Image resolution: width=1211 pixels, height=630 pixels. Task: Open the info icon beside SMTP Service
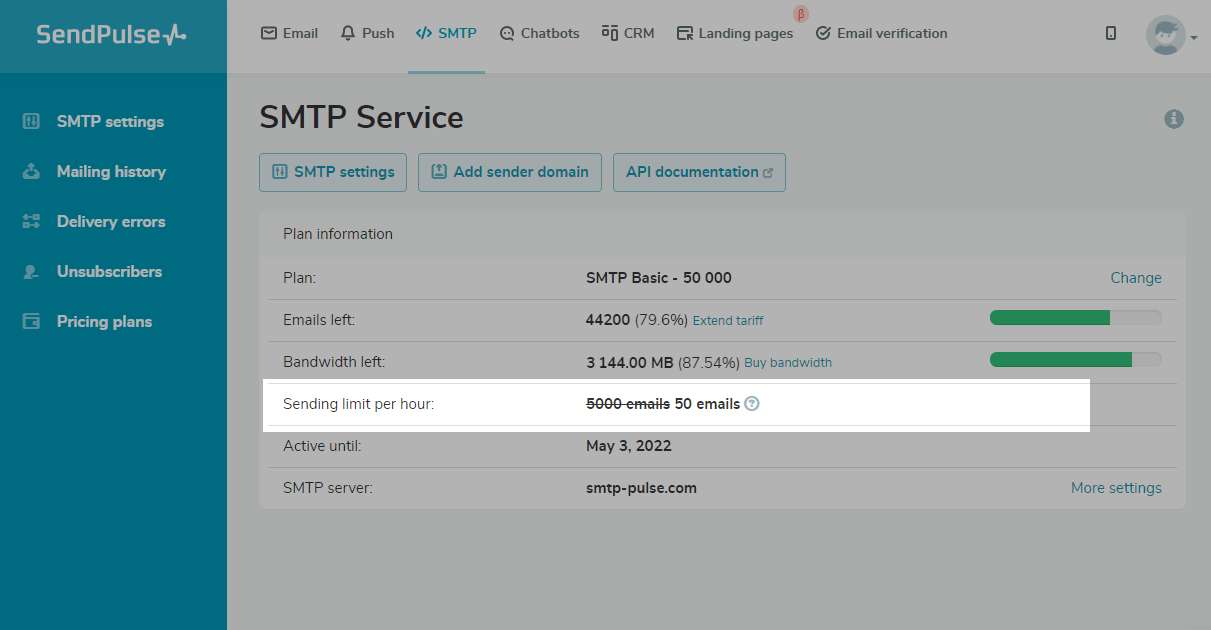(1174, 119)
